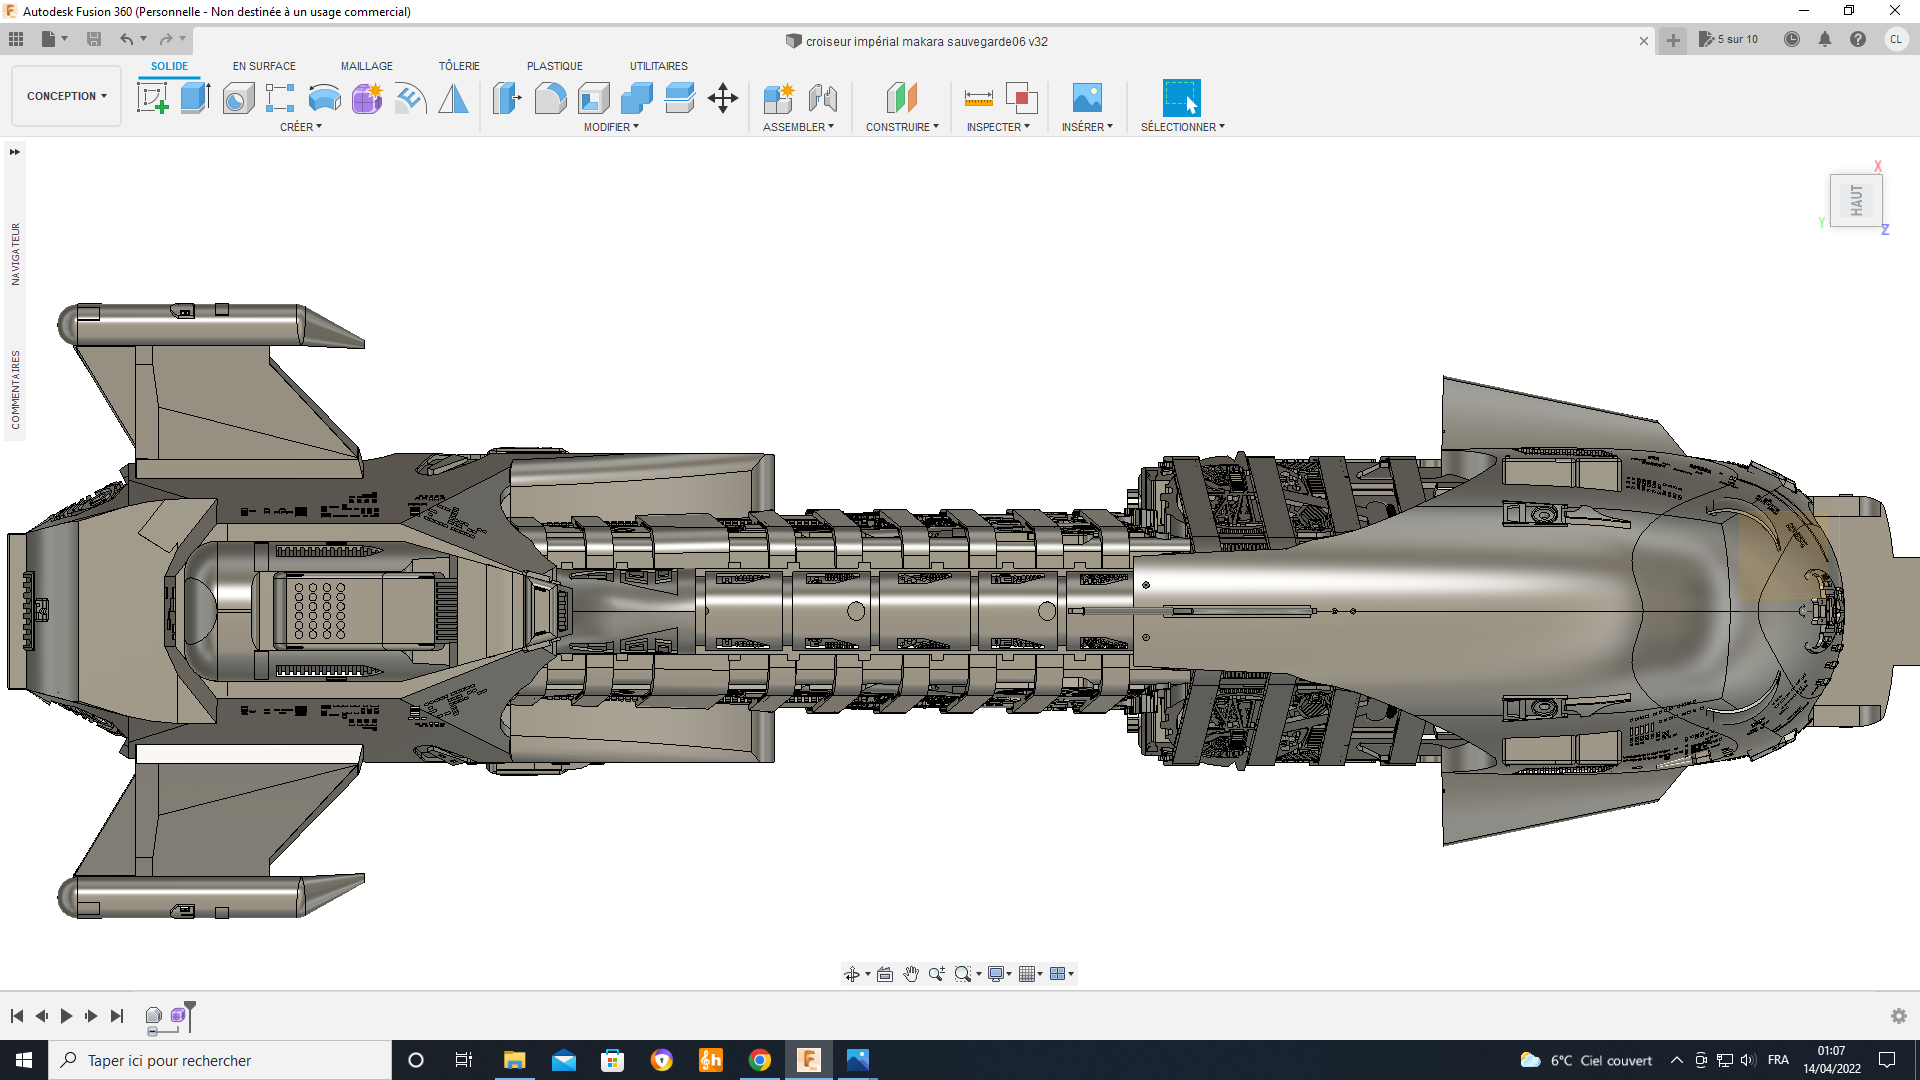
Task: Click the second feature marker in timeline
Action: pos(178,1016)
